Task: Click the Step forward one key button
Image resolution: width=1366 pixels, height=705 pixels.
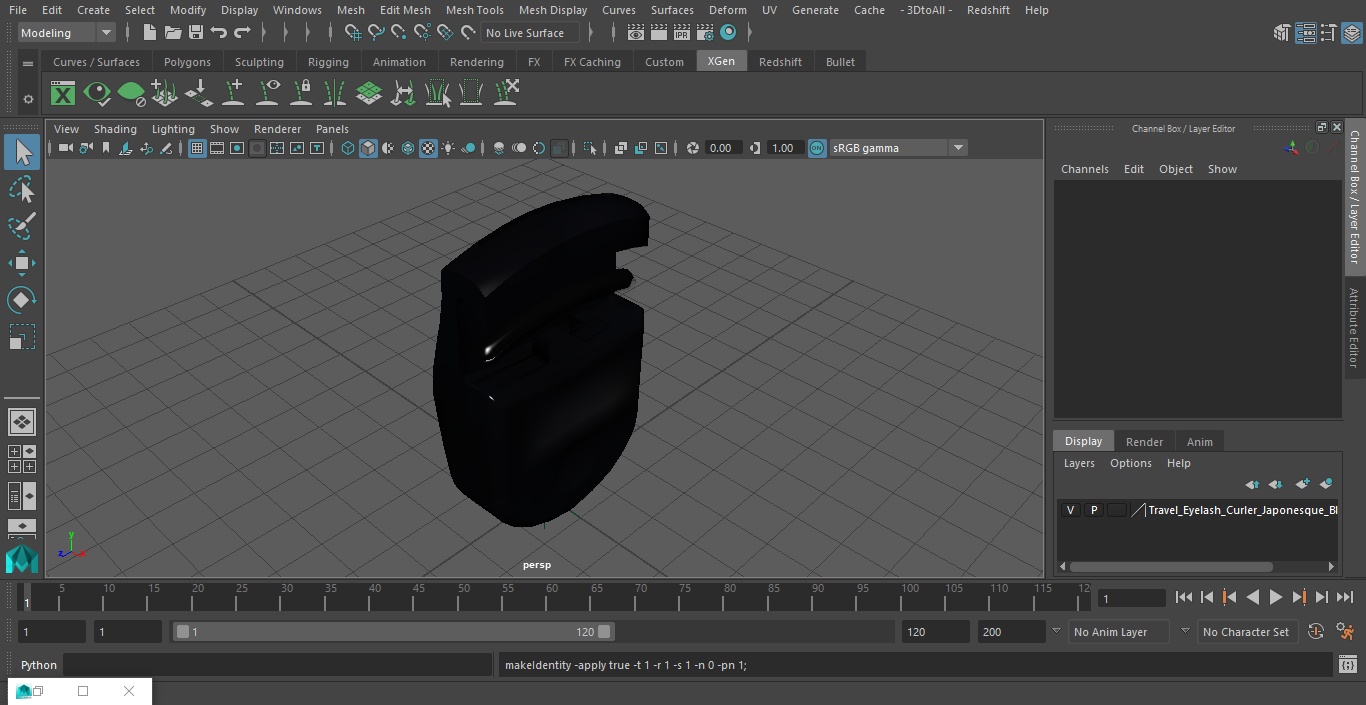Action: click(x=1298, y=597)
